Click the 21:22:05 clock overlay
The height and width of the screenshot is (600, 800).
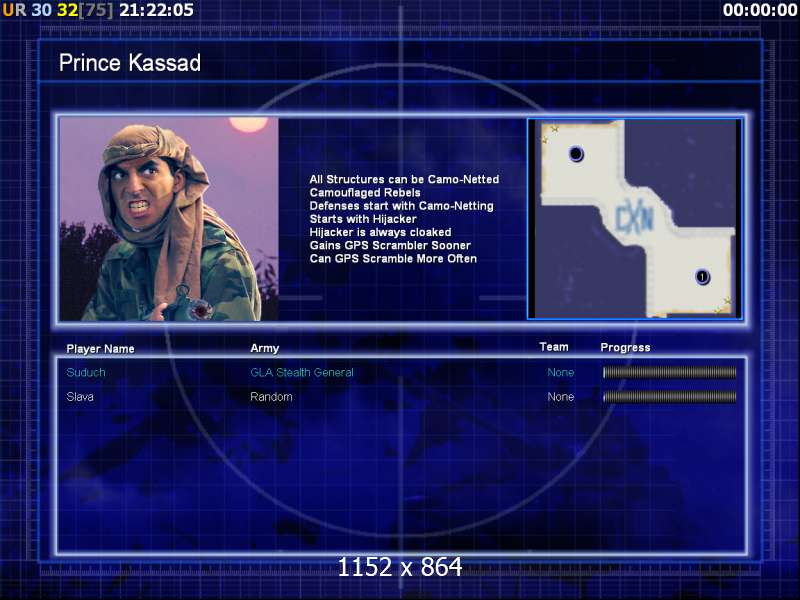[x=156, y=10]
